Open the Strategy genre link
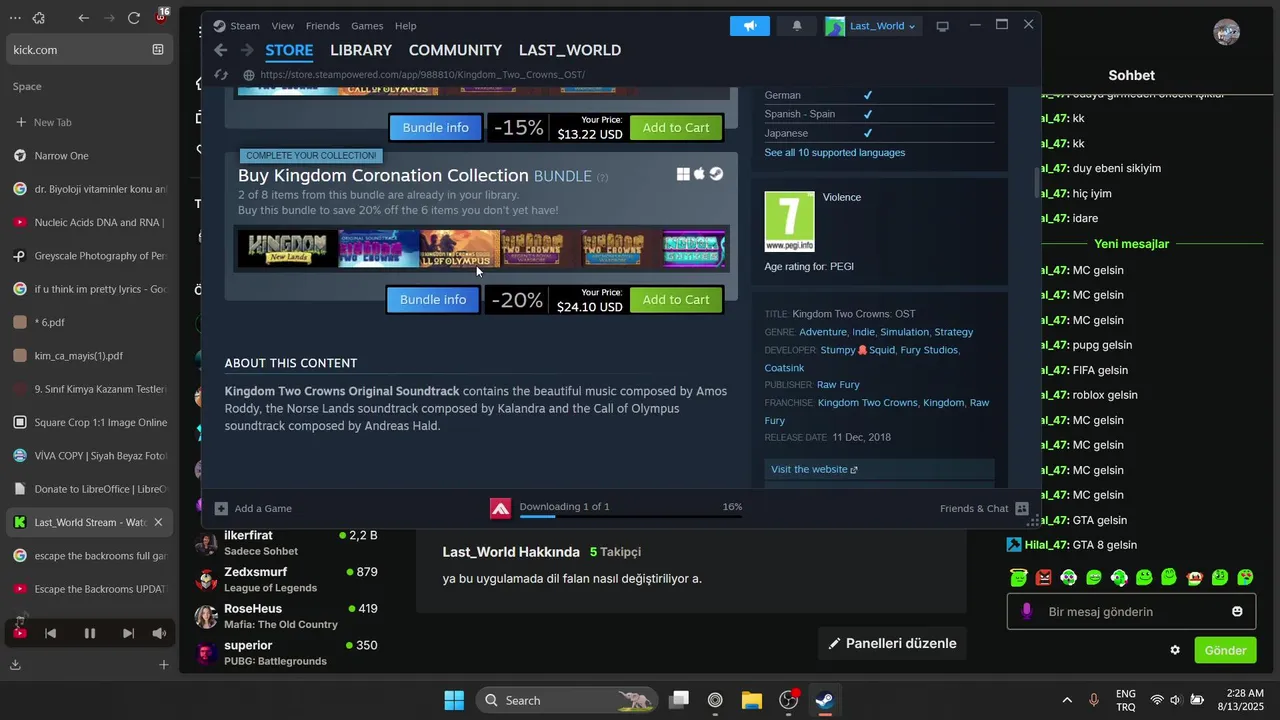 click(953, 332)
